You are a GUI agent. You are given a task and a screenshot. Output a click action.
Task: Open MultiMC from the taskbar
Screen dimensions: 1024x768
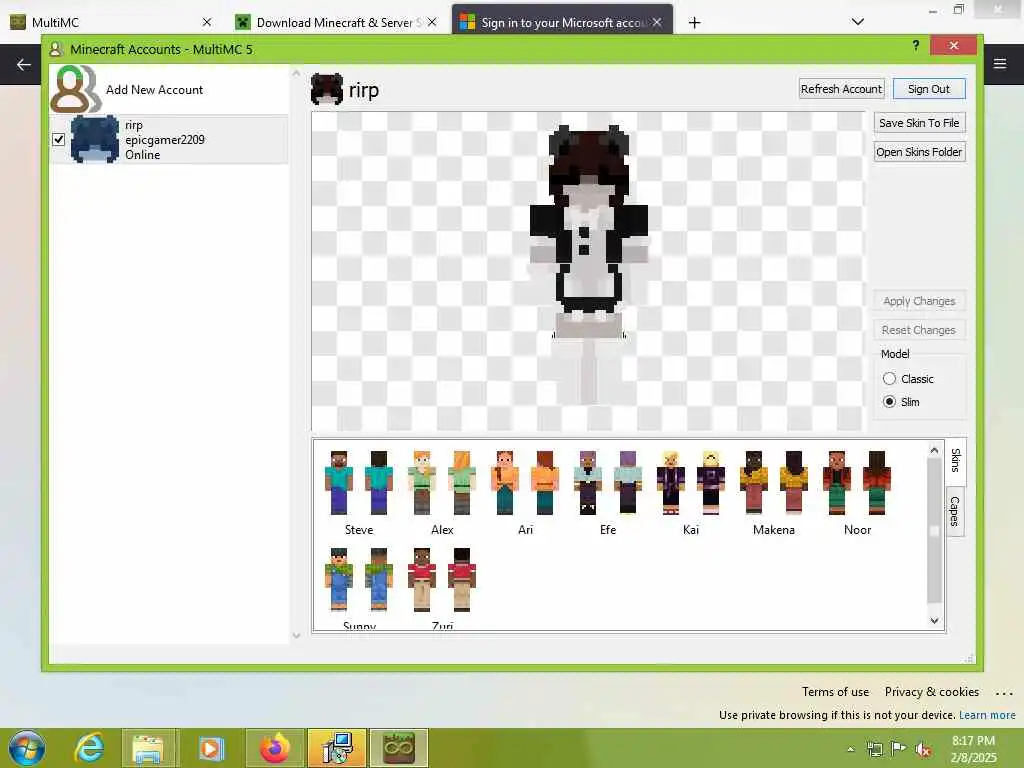[399, 748]
